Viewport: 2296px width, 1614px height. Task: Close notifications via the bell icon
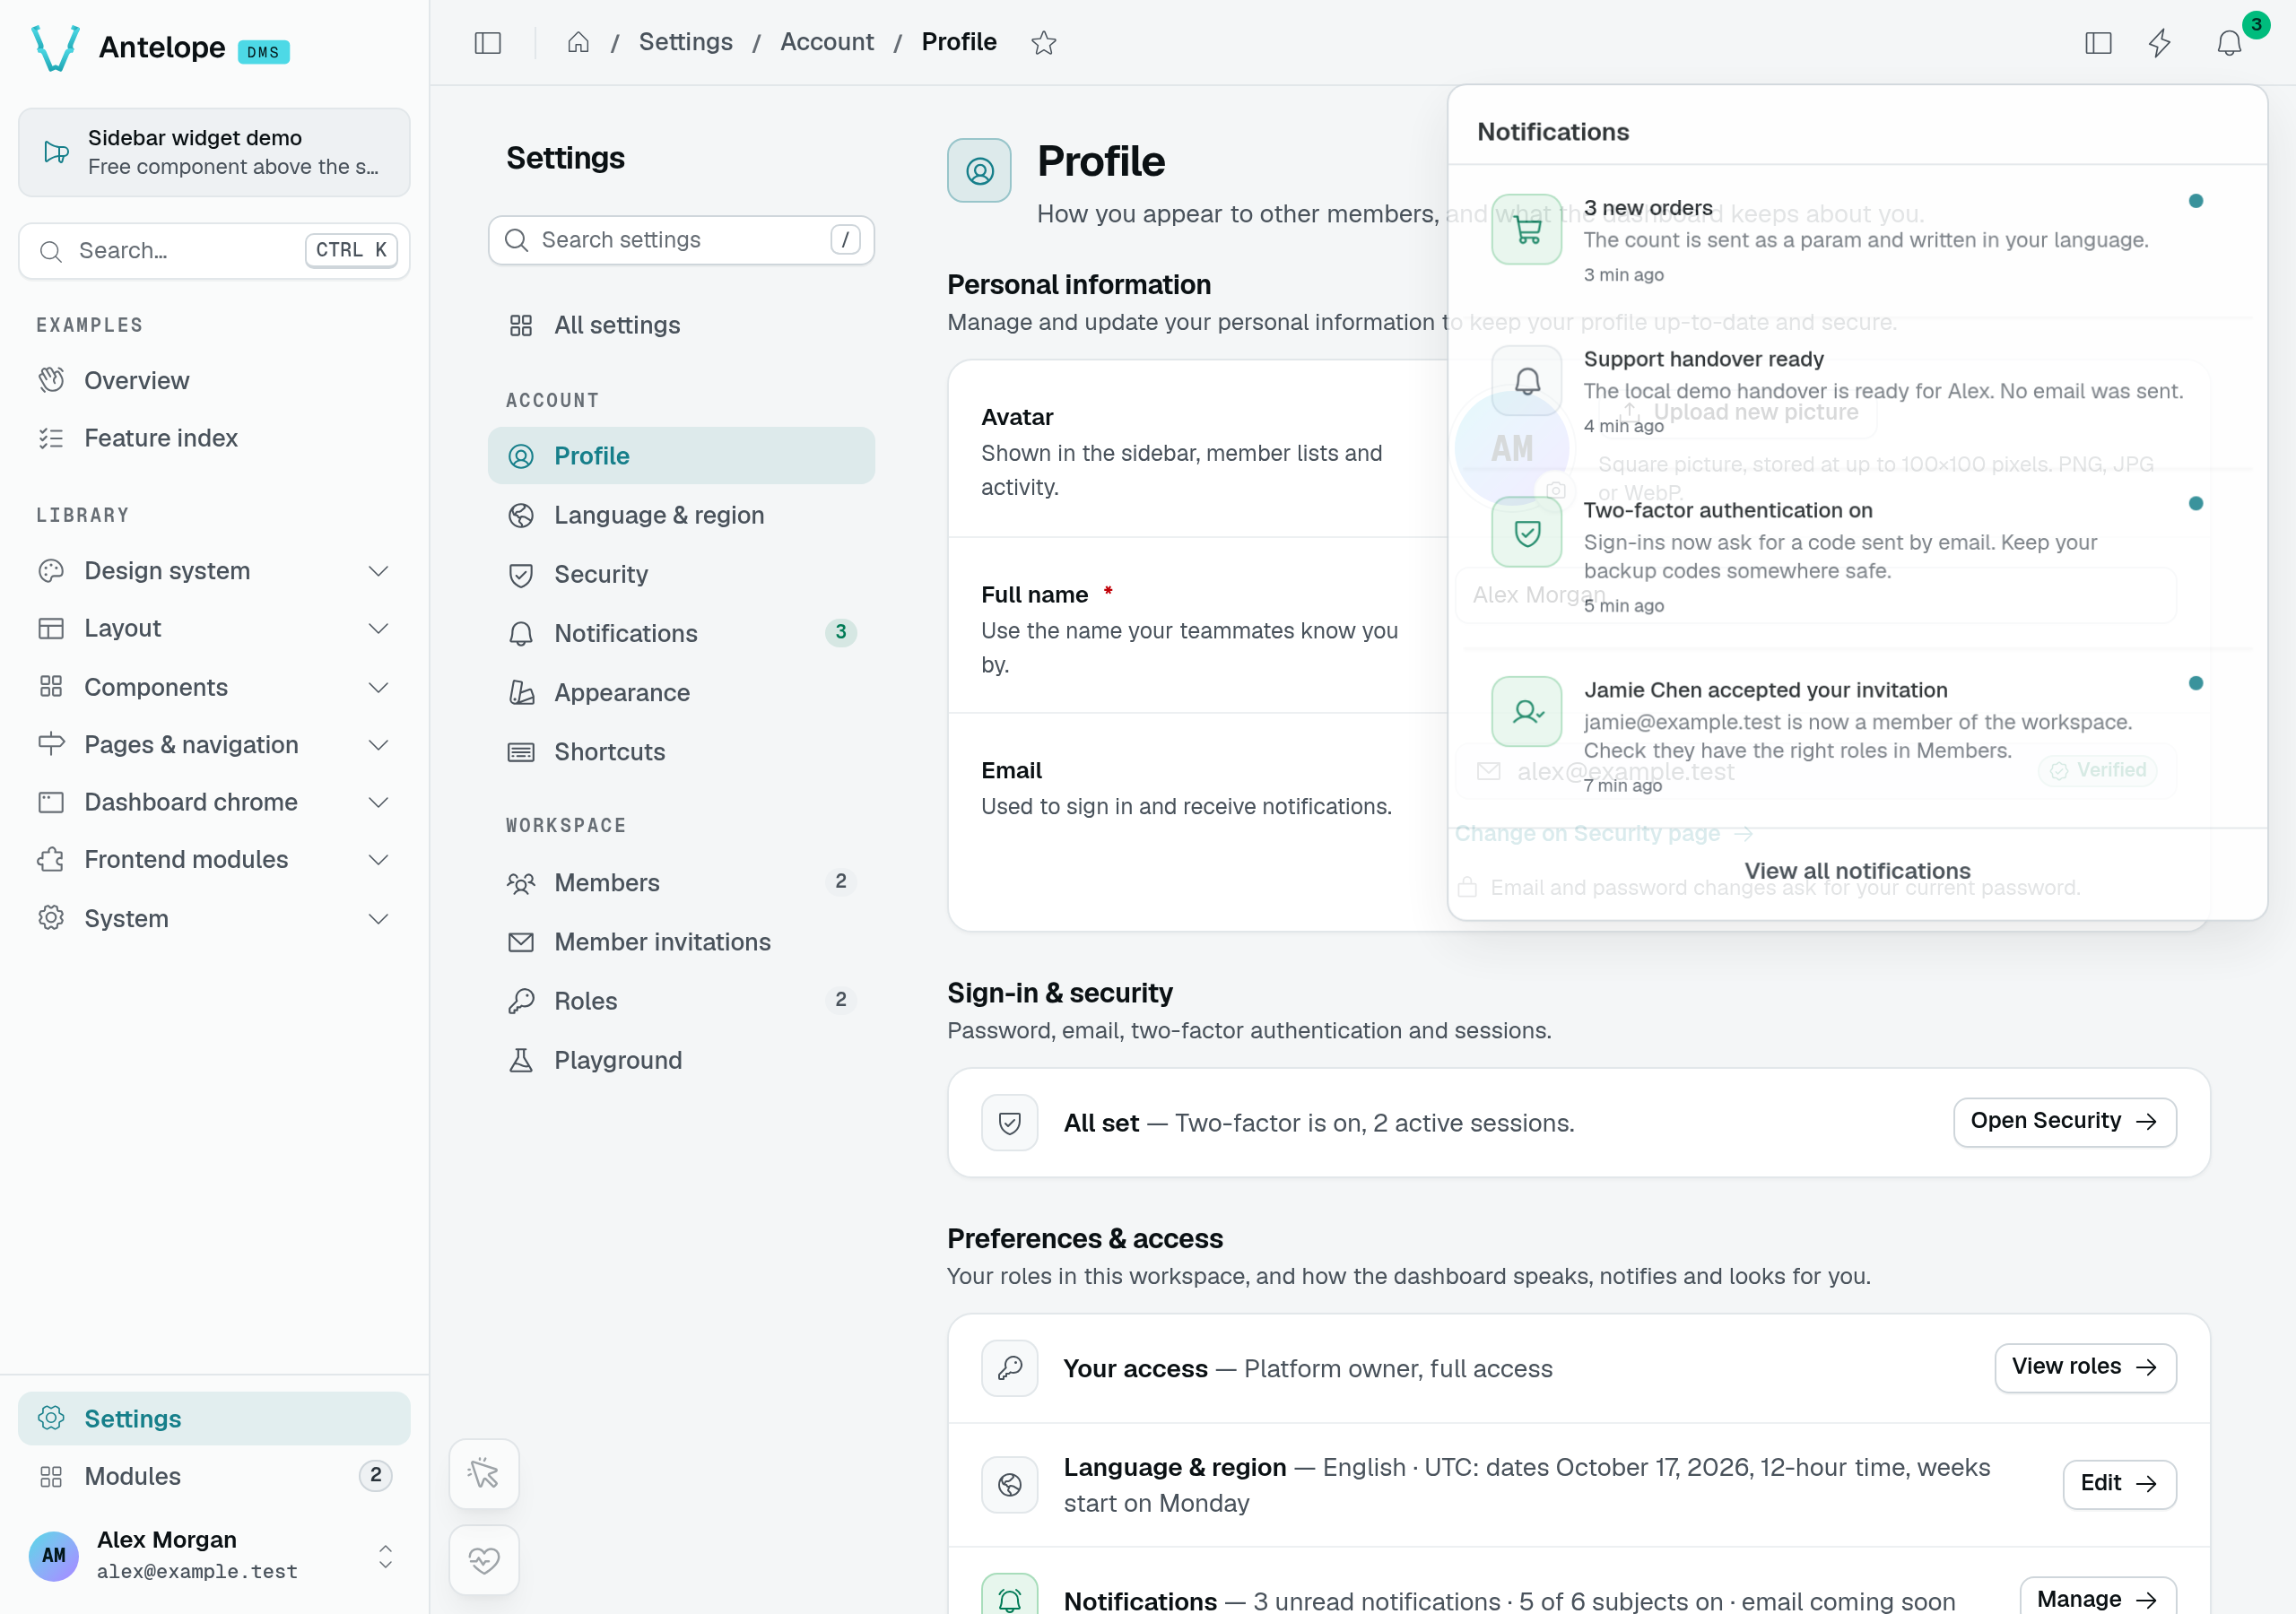pos(2229,42)
